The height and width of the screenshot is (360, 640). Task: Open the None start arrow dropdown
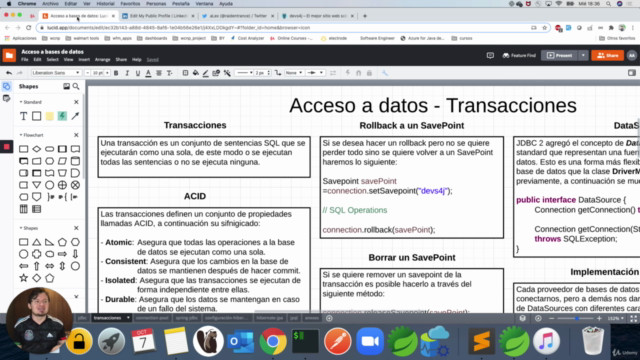293,73
